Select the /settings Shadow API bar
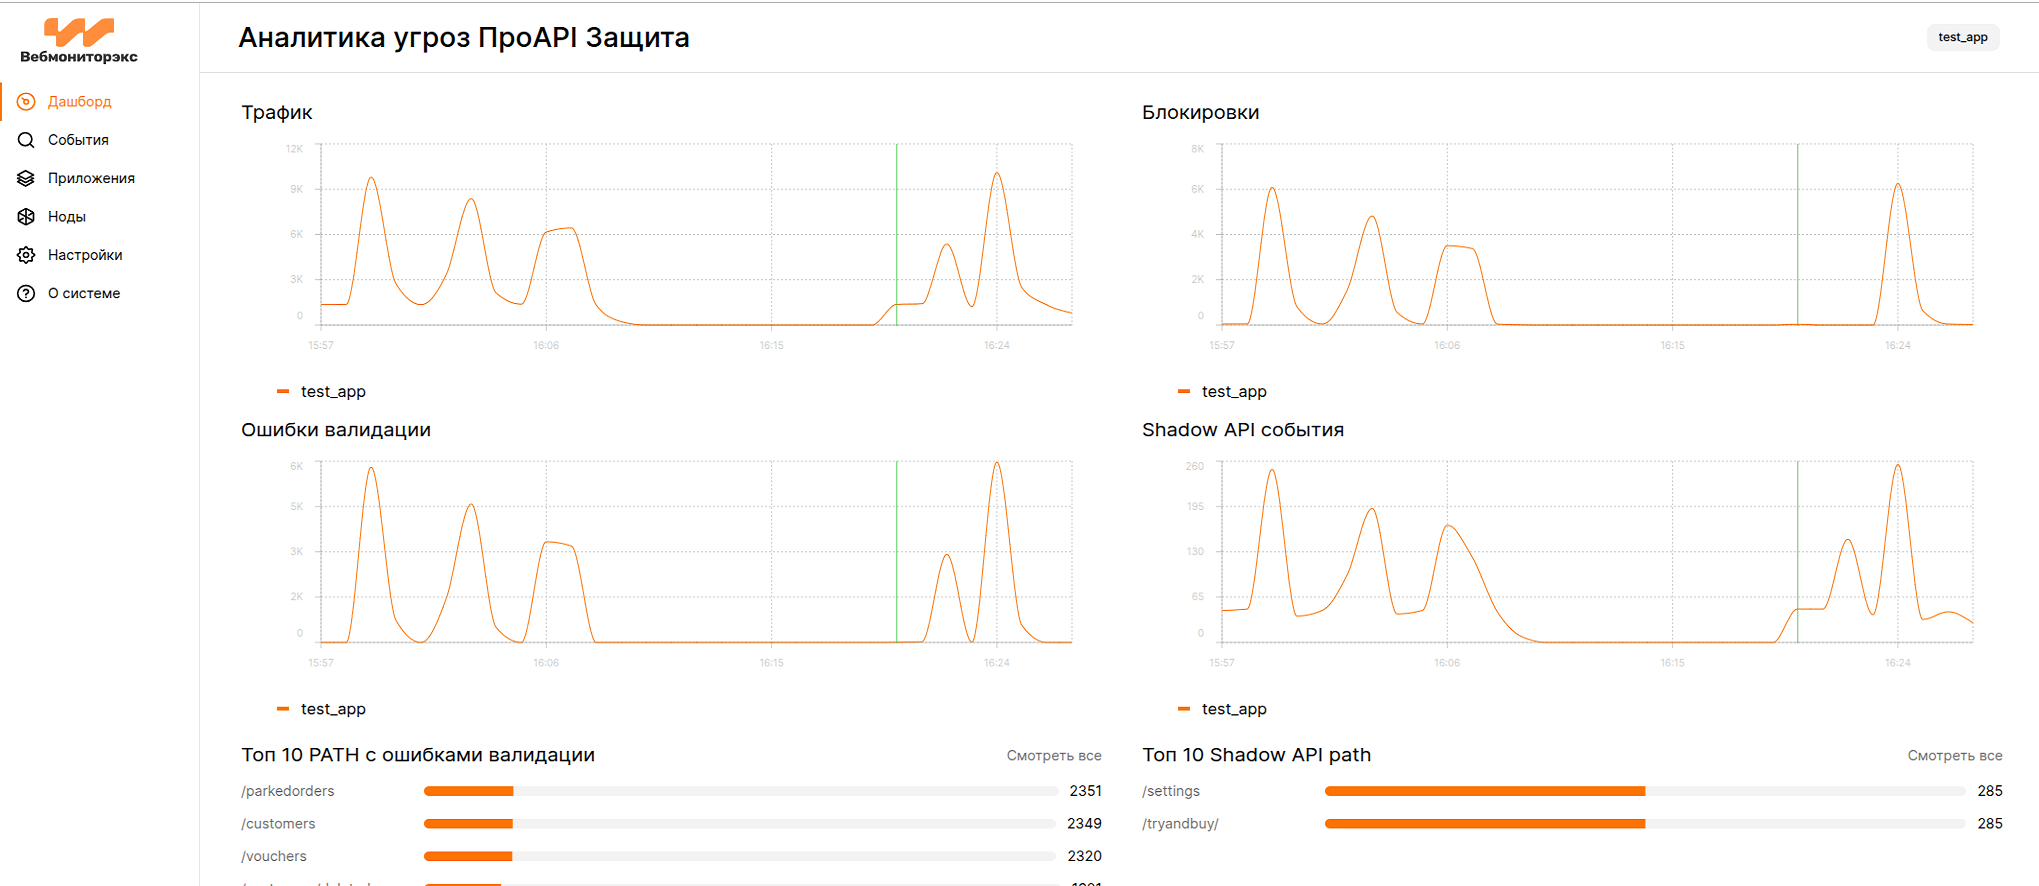Viewport: 2039px width, 886px height. [1644, 791]
